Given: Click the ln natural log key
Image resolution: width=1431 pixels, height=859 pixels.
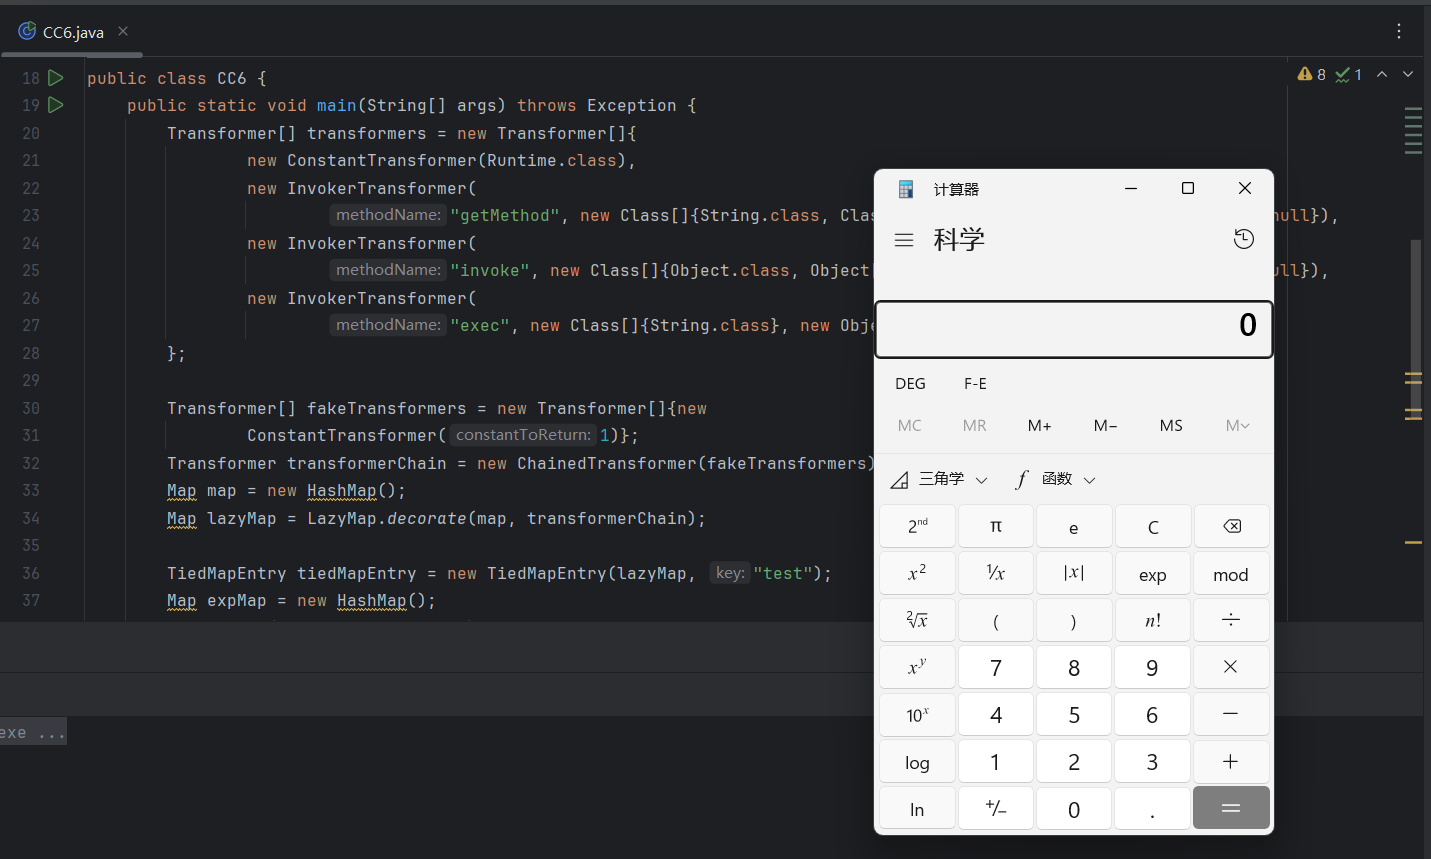Looking at the screenshot, I should pos(918,809).
